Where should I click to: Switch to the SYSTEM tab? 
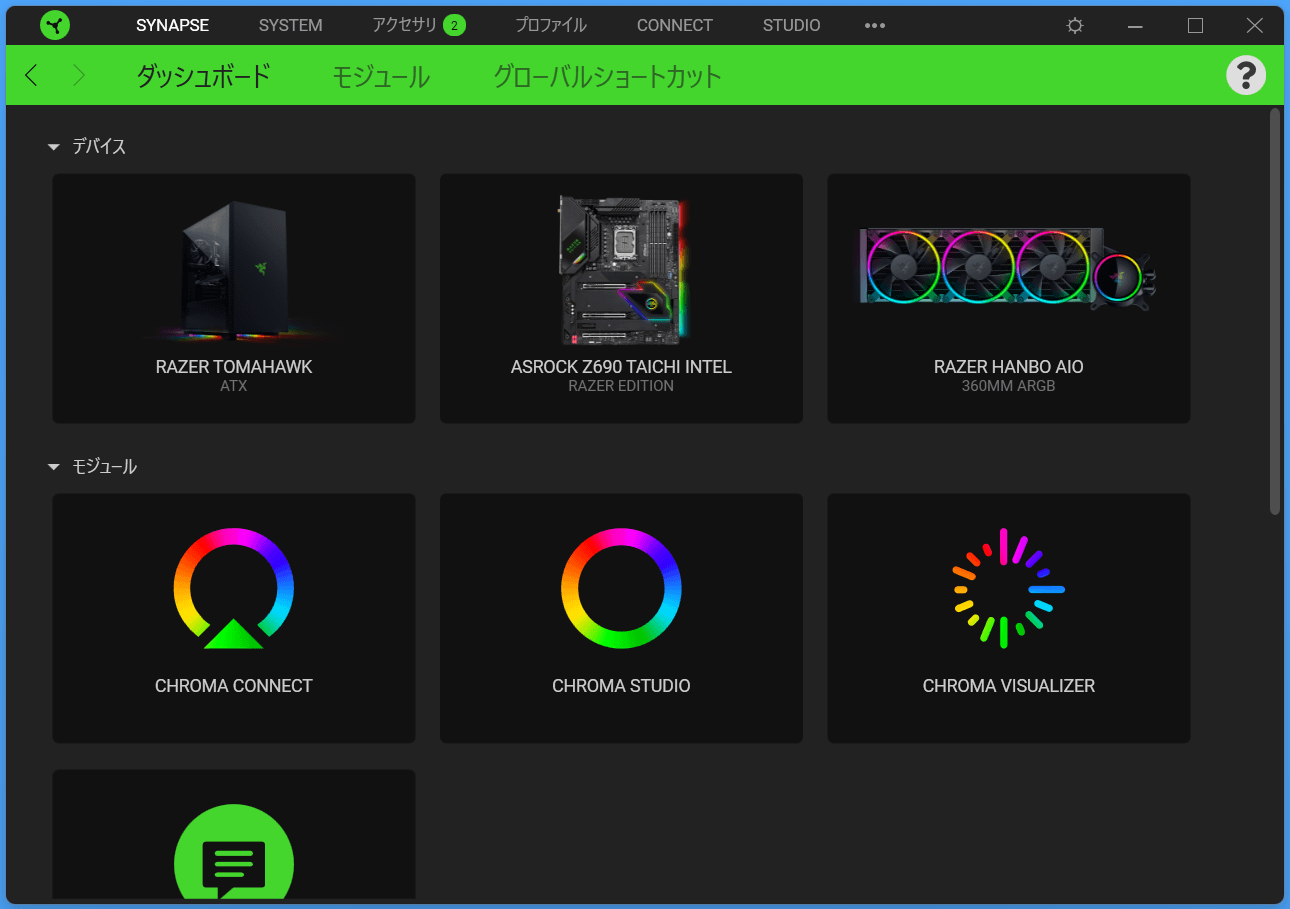coord(291,26)
